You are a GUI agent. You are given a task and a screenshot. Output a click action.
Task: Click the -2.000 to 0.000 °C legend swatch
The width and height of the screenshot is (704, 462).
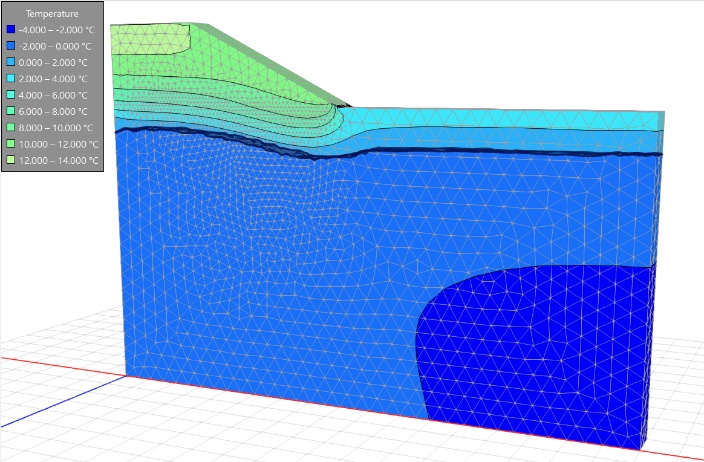(11, 46)
